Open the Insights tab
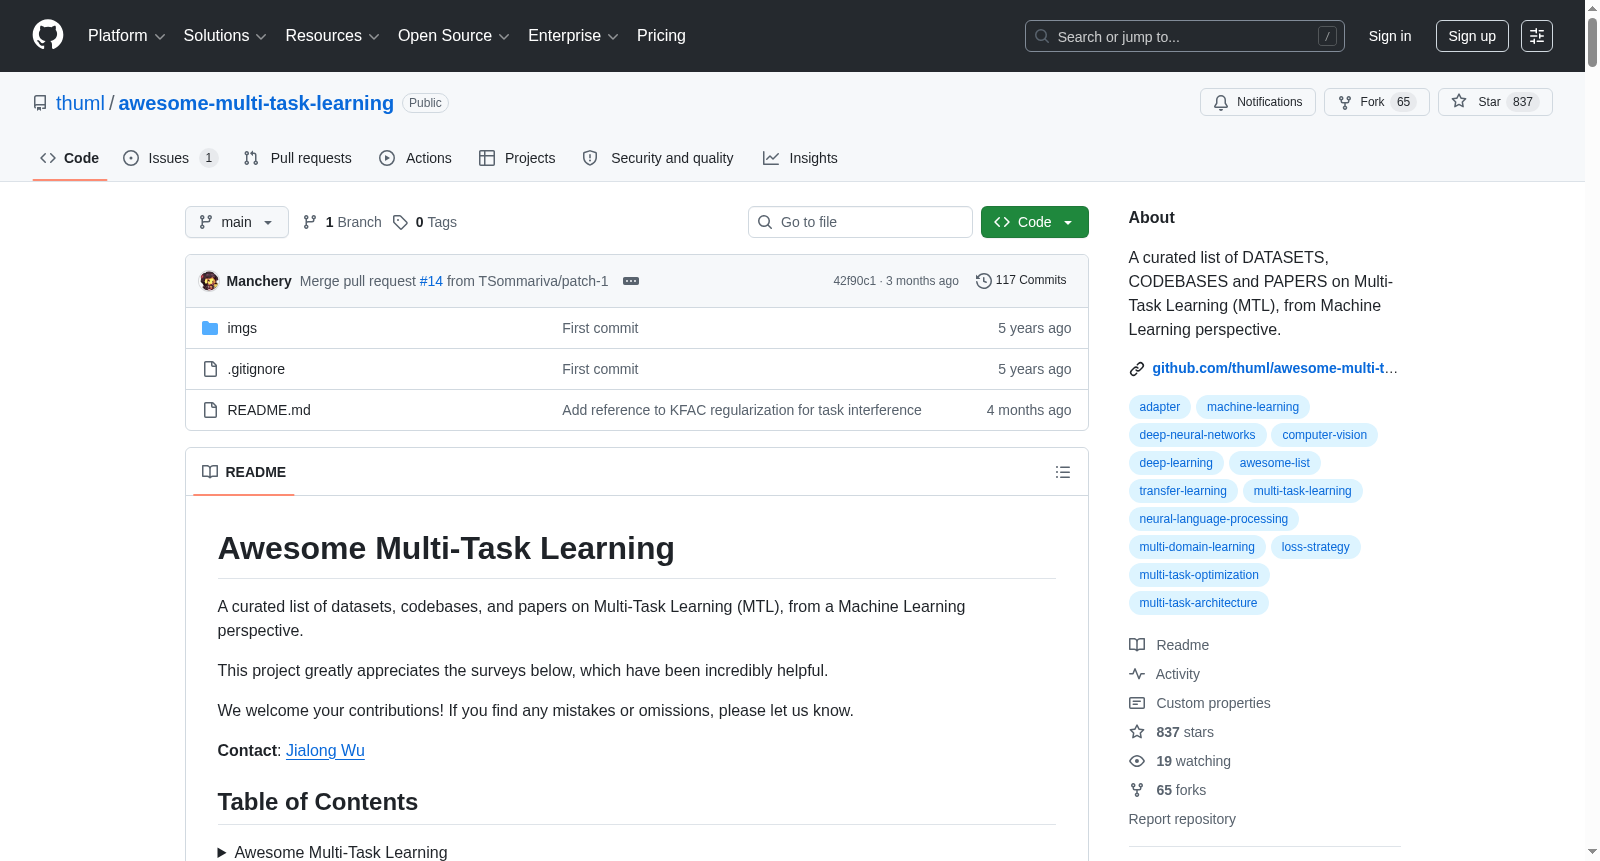The height and width of the screenshot is (861, 1600). 800,158
